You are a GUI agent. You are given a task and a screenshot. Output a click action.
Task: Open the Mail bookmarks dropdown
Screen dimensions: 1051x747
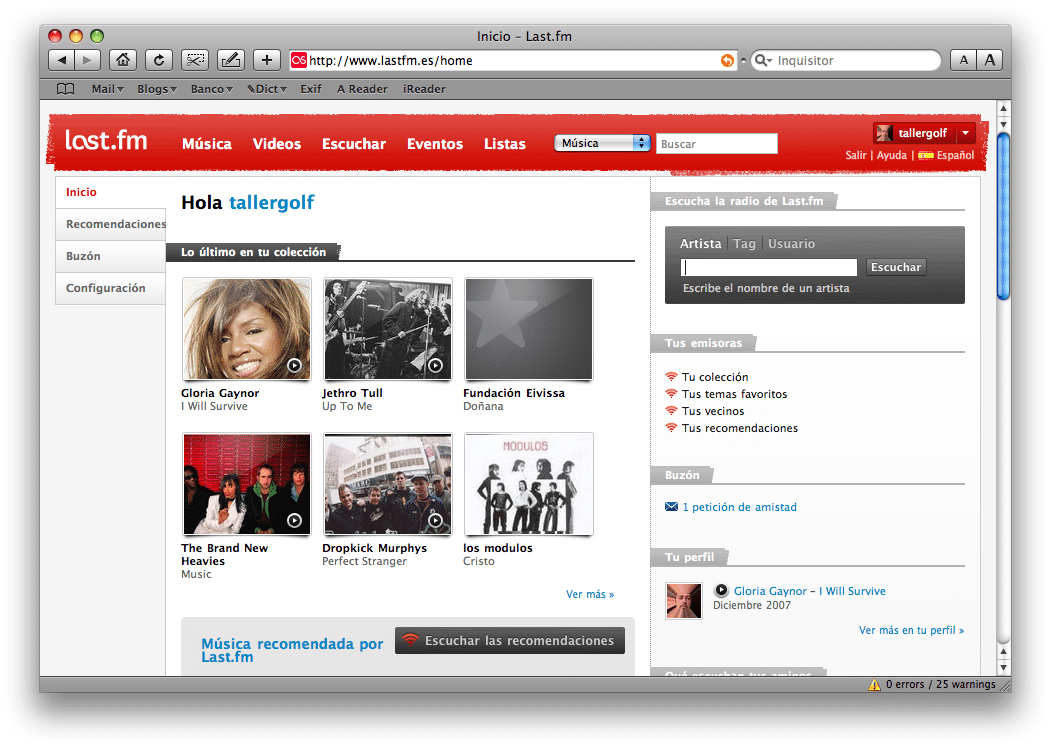[107, 89]
